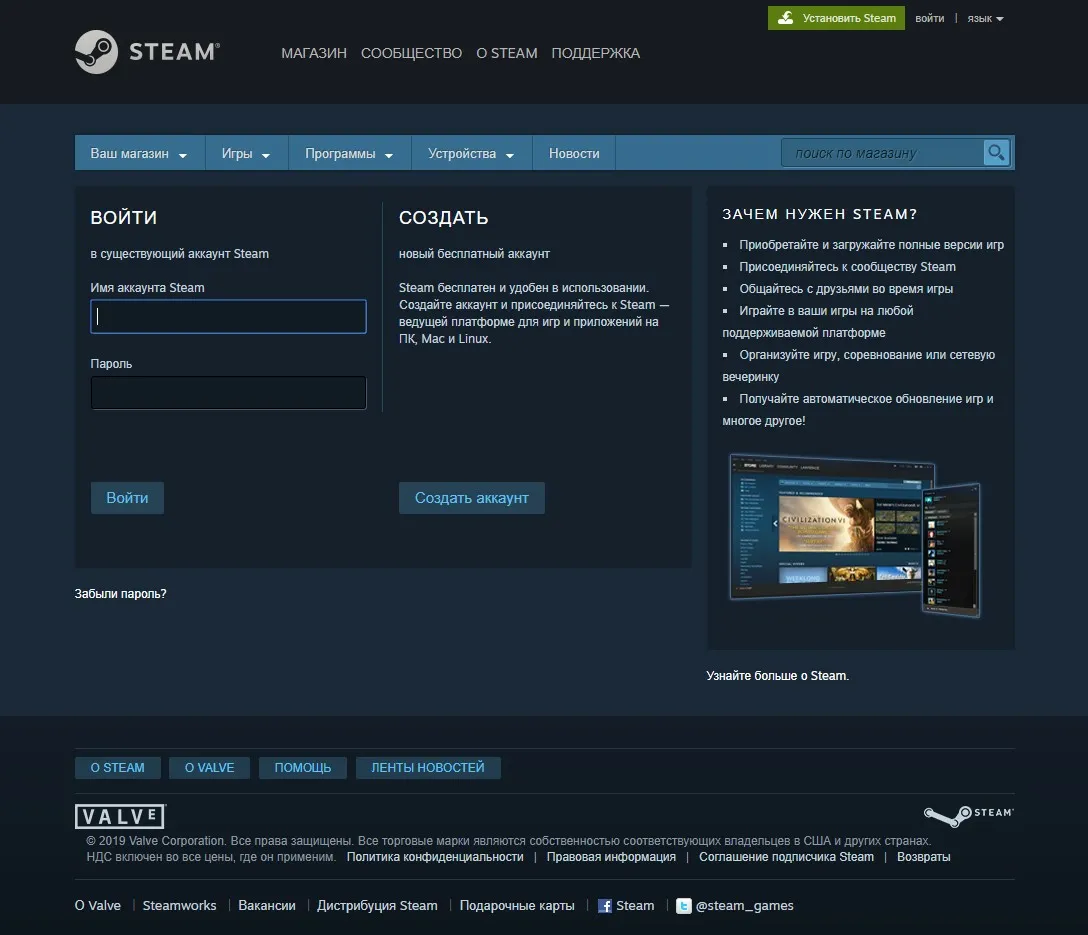The width and height of the screenshot is (1088, 935).
Task: Expand the Ваш магазин menu
Action: tap(139, 154)
